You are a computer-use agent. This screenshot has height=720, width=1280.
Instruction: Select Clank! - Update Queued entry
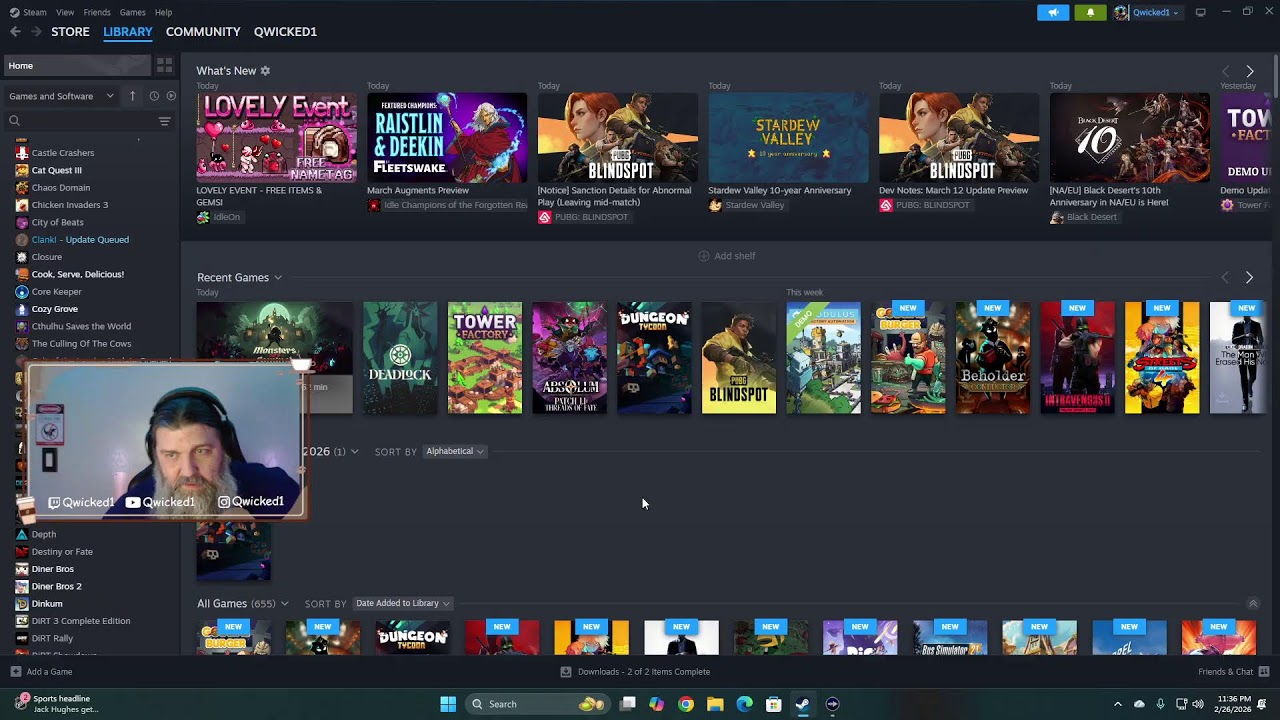(x=80, y=240)
